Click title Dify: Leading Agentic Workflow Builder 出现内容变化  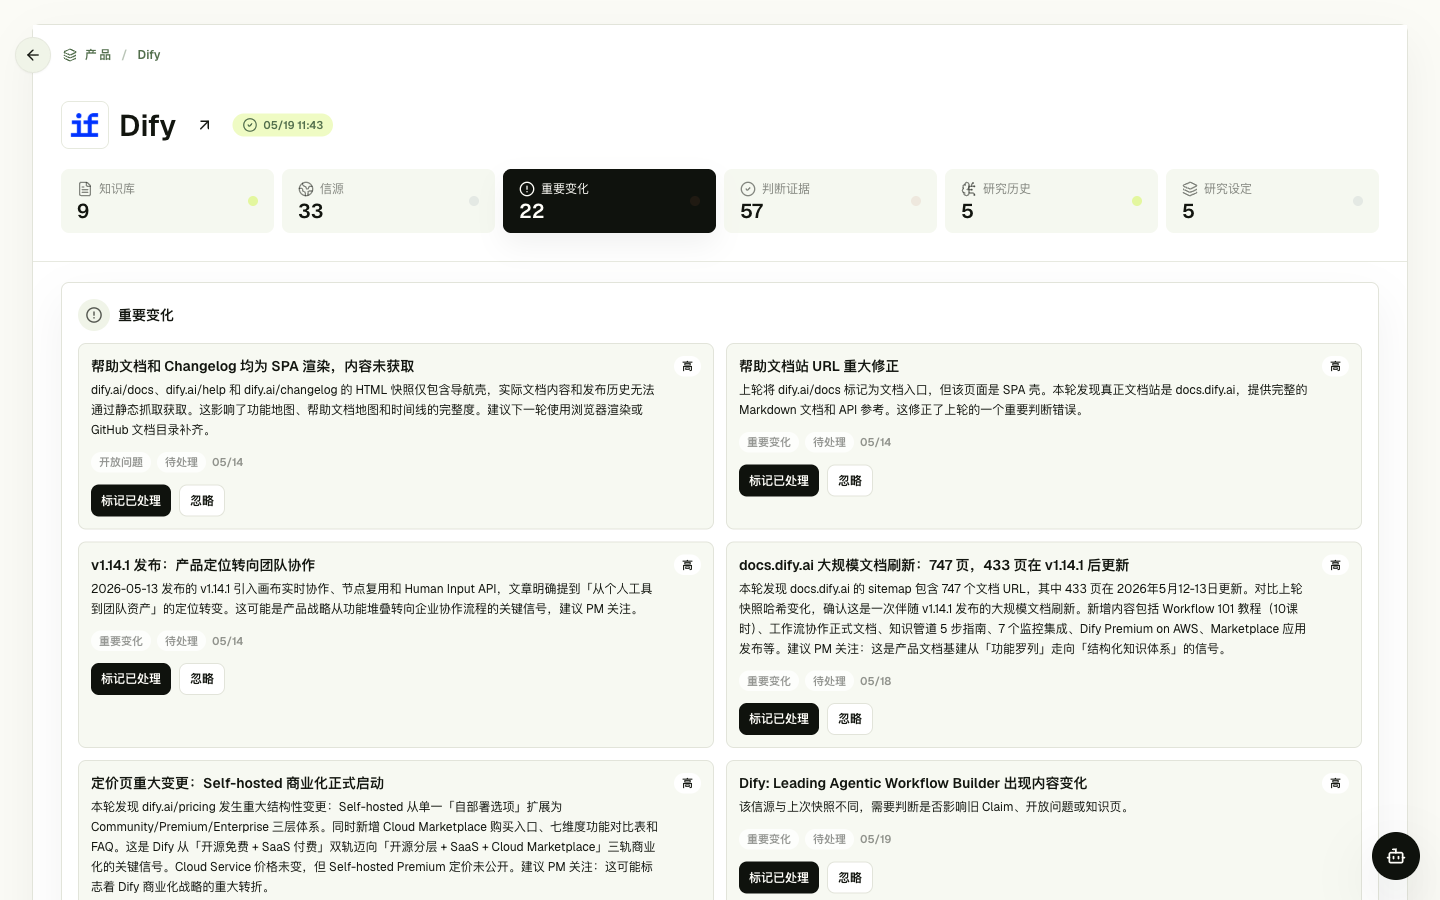pyautogui.click(x=913, y=783)
